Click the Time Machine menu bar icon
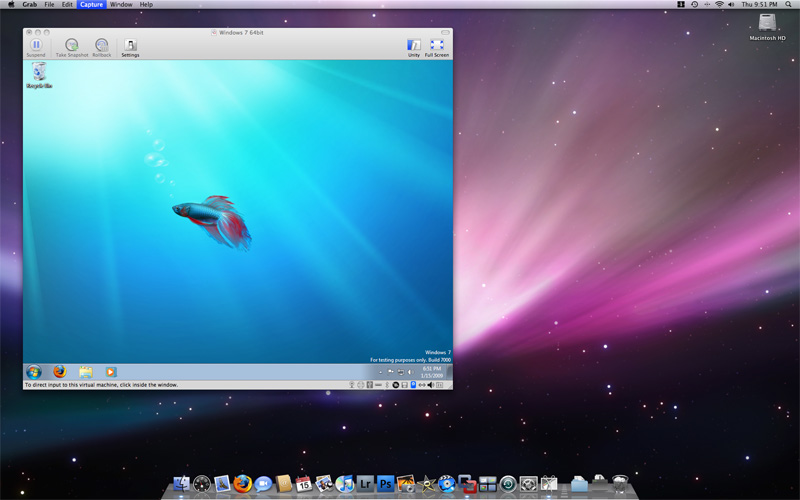Viewport: 800px width, 500px height. [x=694, y=4]
